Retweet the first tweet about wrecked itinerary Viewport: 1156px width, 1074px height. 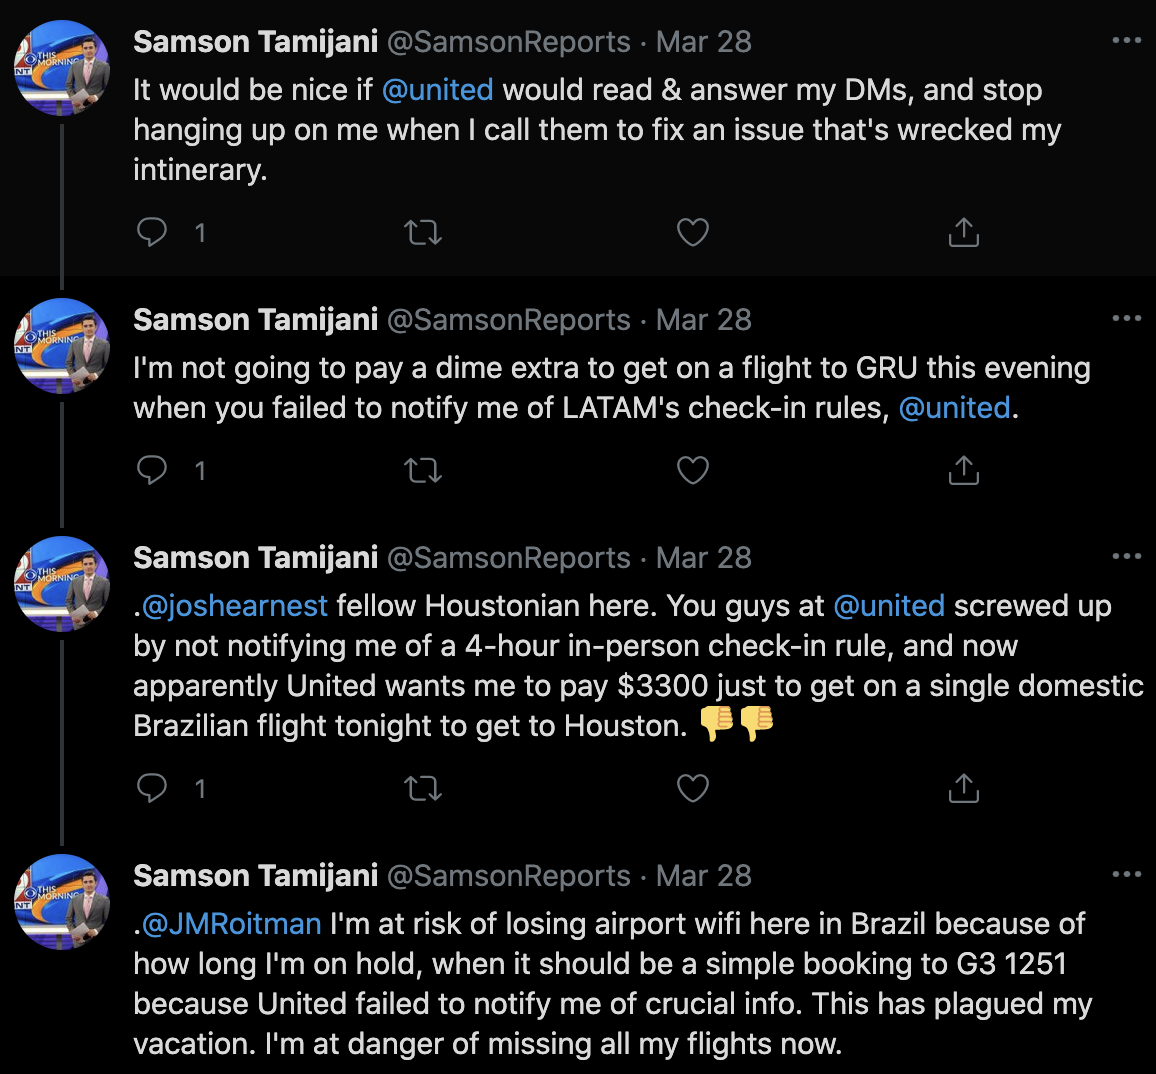423,232
